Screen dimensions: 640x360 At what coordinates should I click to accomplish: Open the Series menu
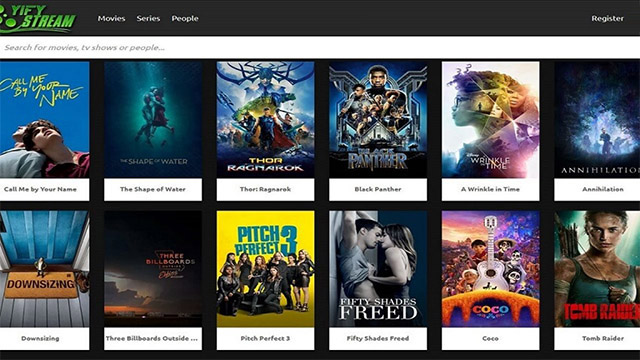click(148, 18)
